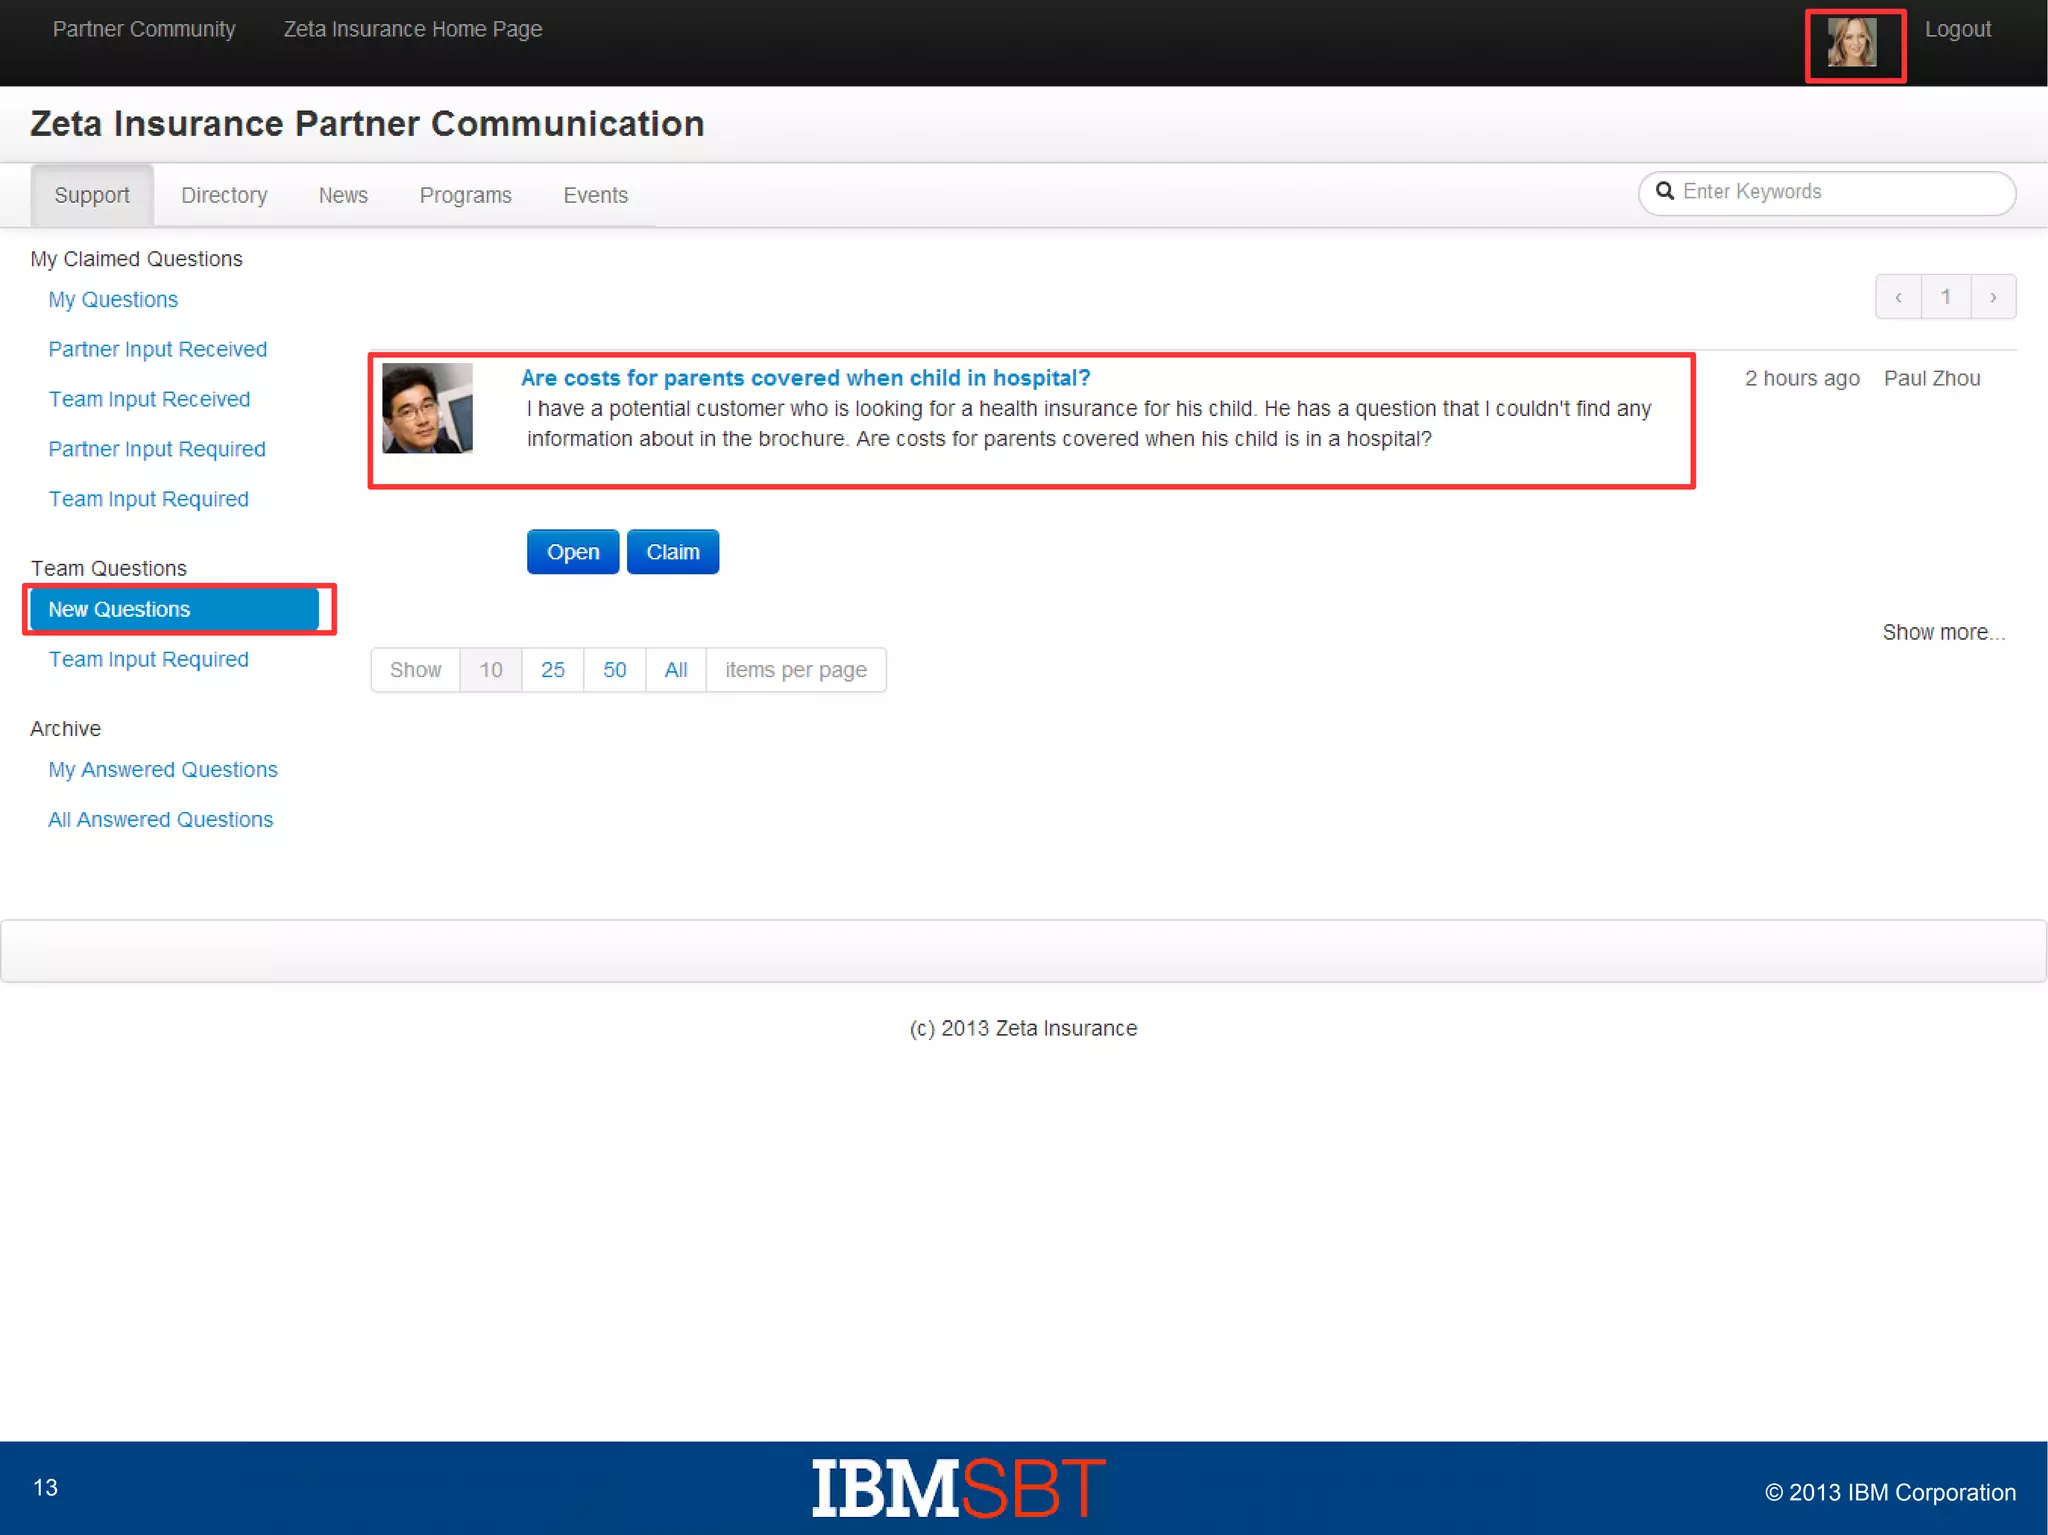Screen dimensions: 2048x1535
Task: Select New Questions under Team Questions
Action: (x=174, y=609)
